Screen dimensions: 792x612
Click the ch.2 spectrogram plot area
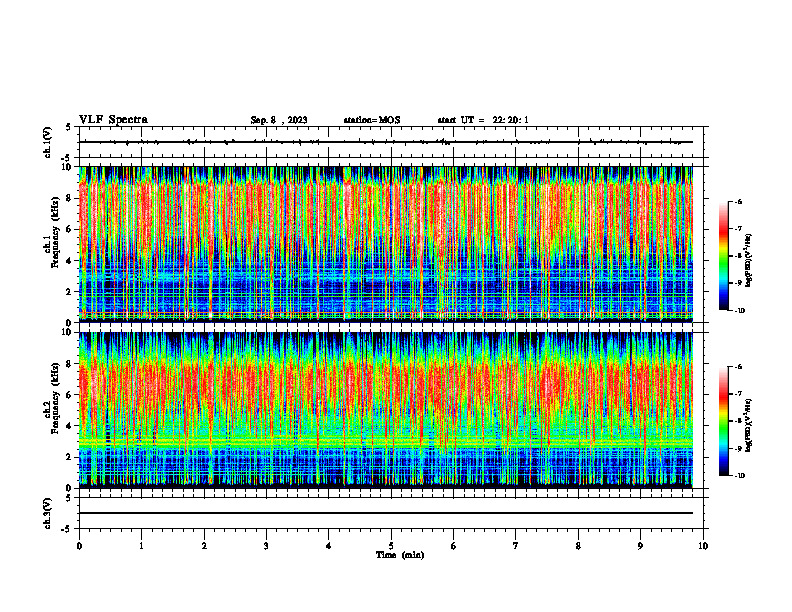[386, 410]
